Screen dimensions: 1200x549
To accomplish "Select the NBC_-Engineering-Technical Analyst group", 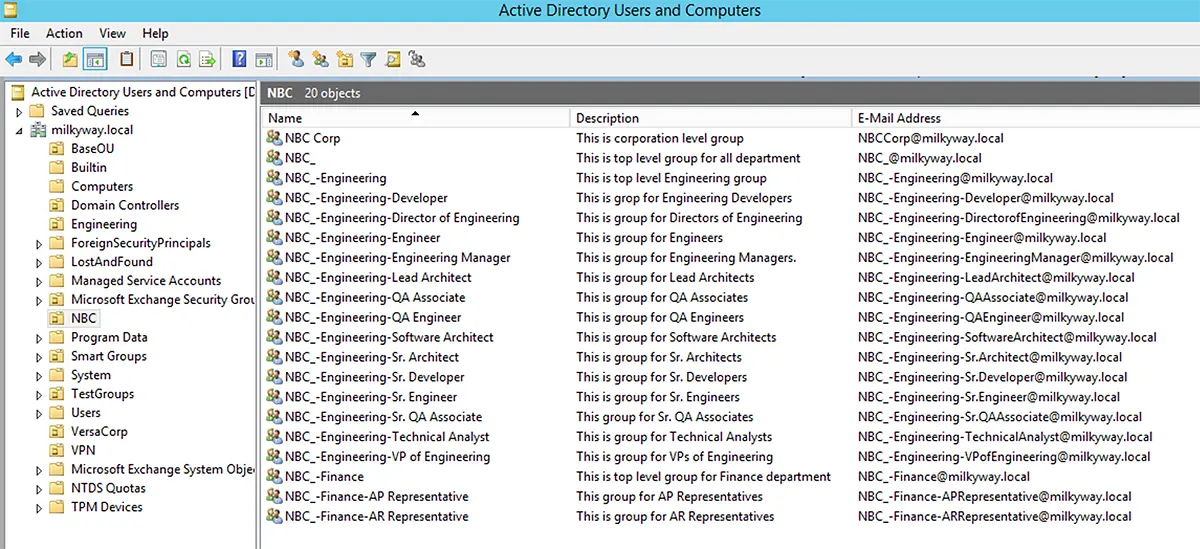I will pyautogui.click(x=387, y=437).
